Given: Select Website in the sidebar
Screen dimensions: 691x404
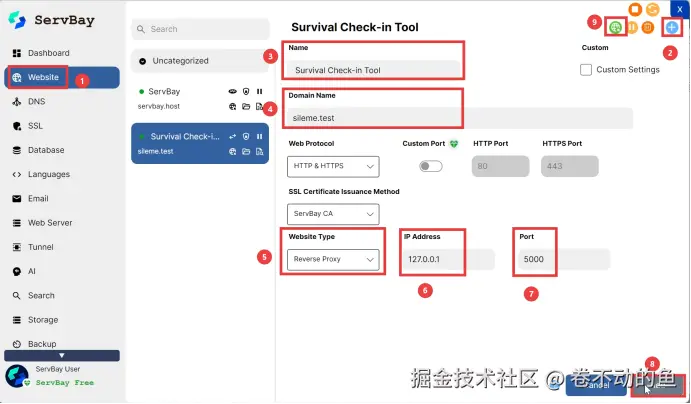Looking at the screenshot, I should pos(62,78).
